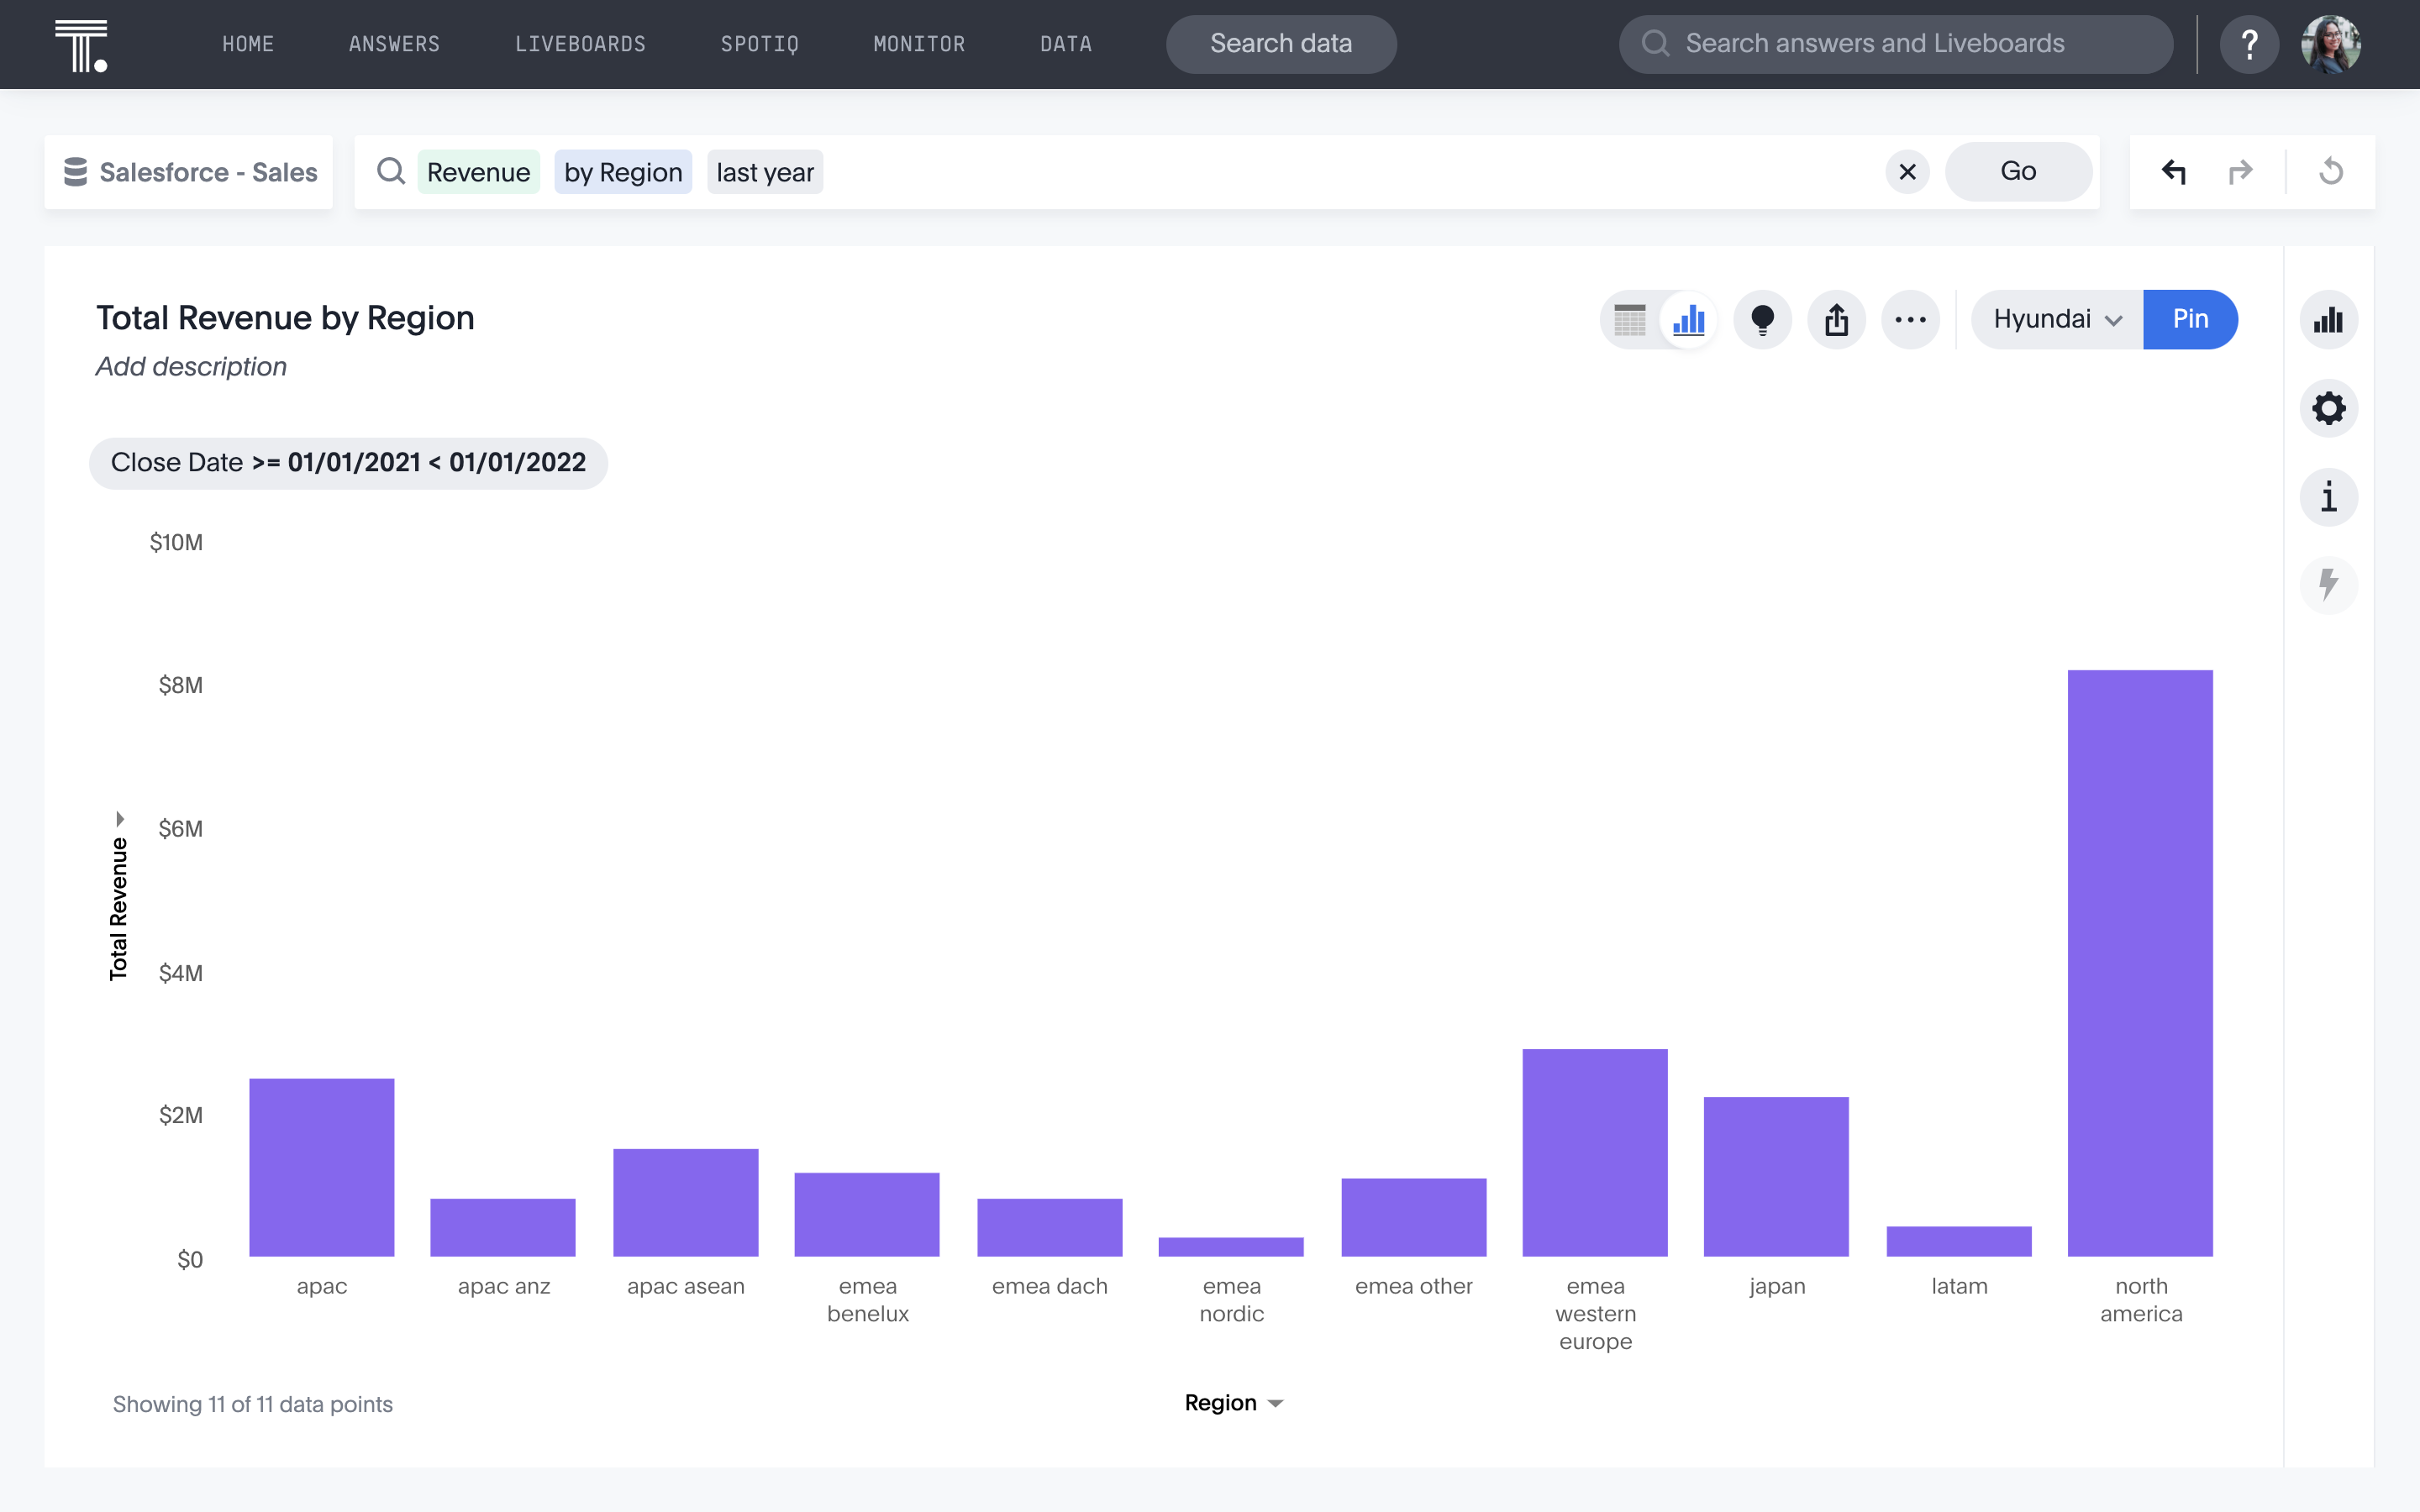Switch to table view icon
This screenshot has width=2420, height=1512.
click(1630, 320)
